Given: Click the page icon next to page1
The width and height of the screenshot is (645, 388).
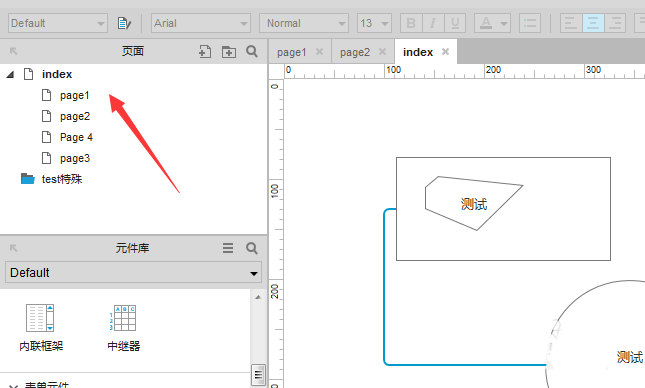Looking at the screenshot, I should tap(46, 95).
